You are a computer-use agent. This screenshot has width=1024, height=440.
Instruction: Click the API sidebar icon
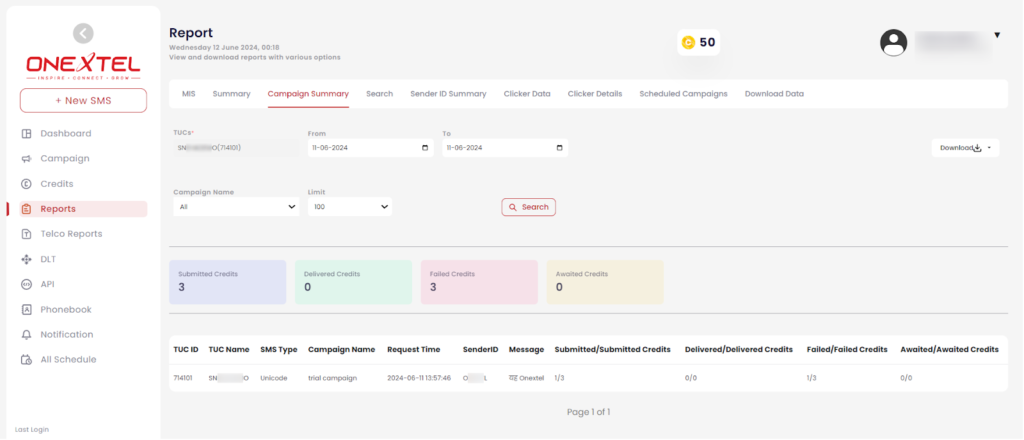(27, 284)
